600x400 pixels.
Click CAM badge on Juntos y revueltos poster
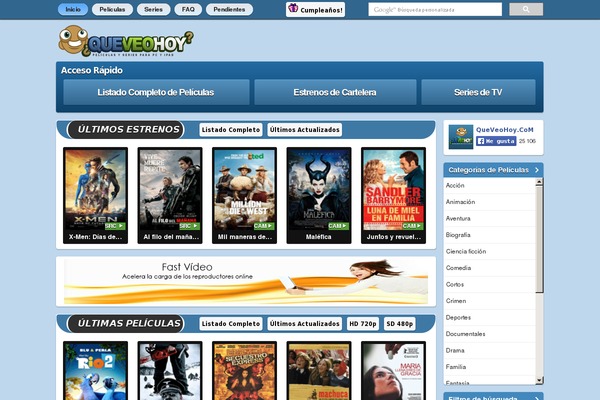[412, 226]
